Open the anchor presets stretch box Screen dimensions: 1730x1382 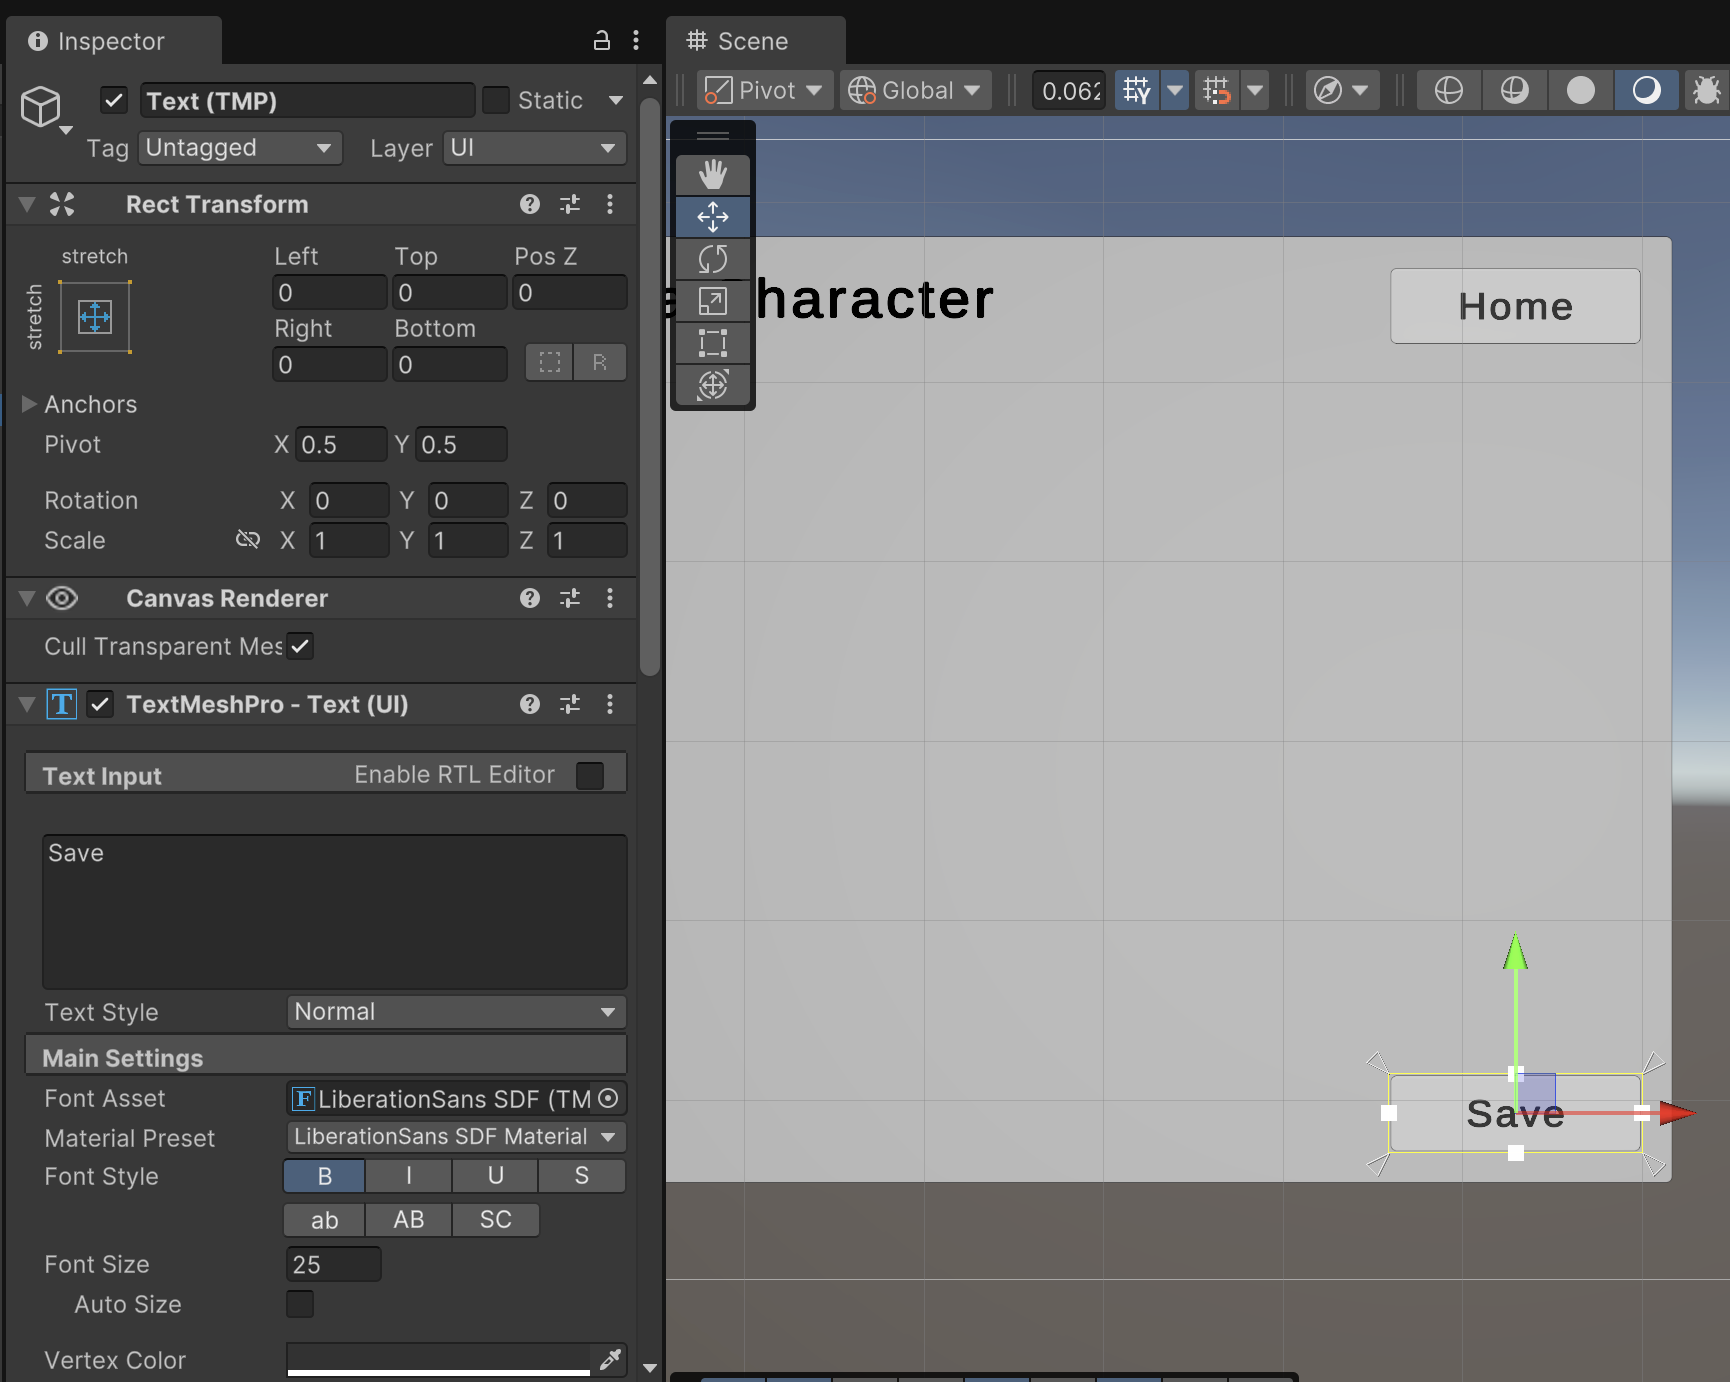coord(95,318)
